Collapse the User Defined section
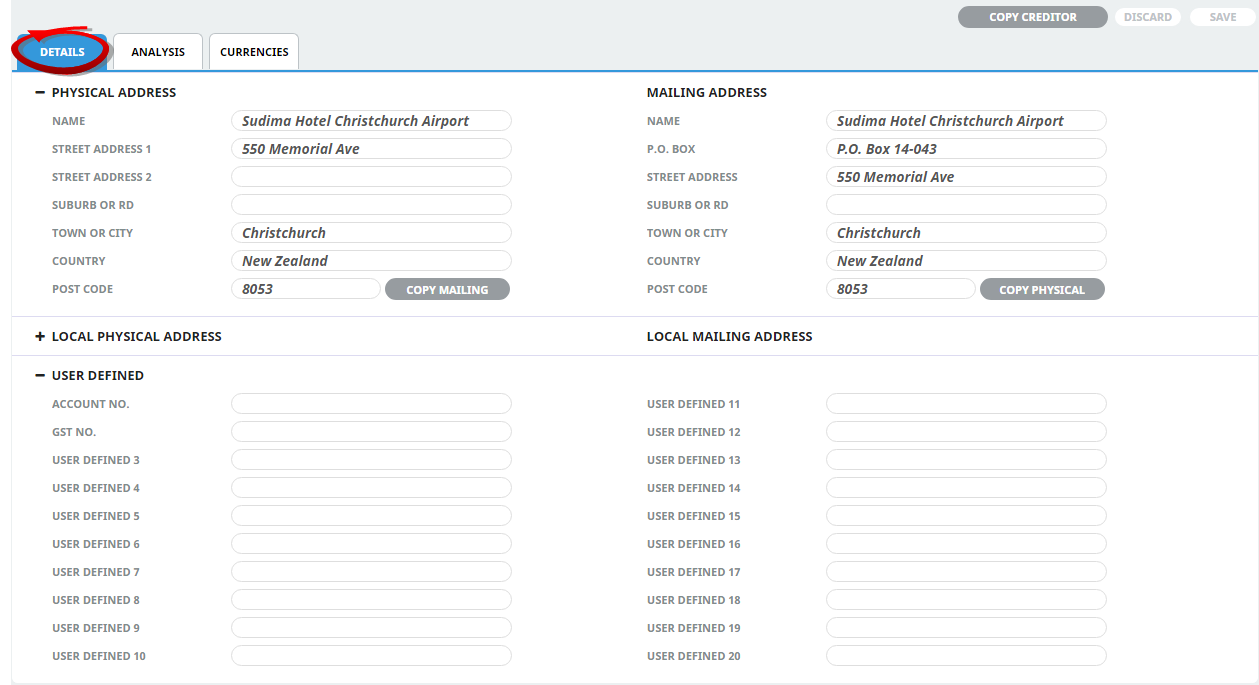 (40, 376)
